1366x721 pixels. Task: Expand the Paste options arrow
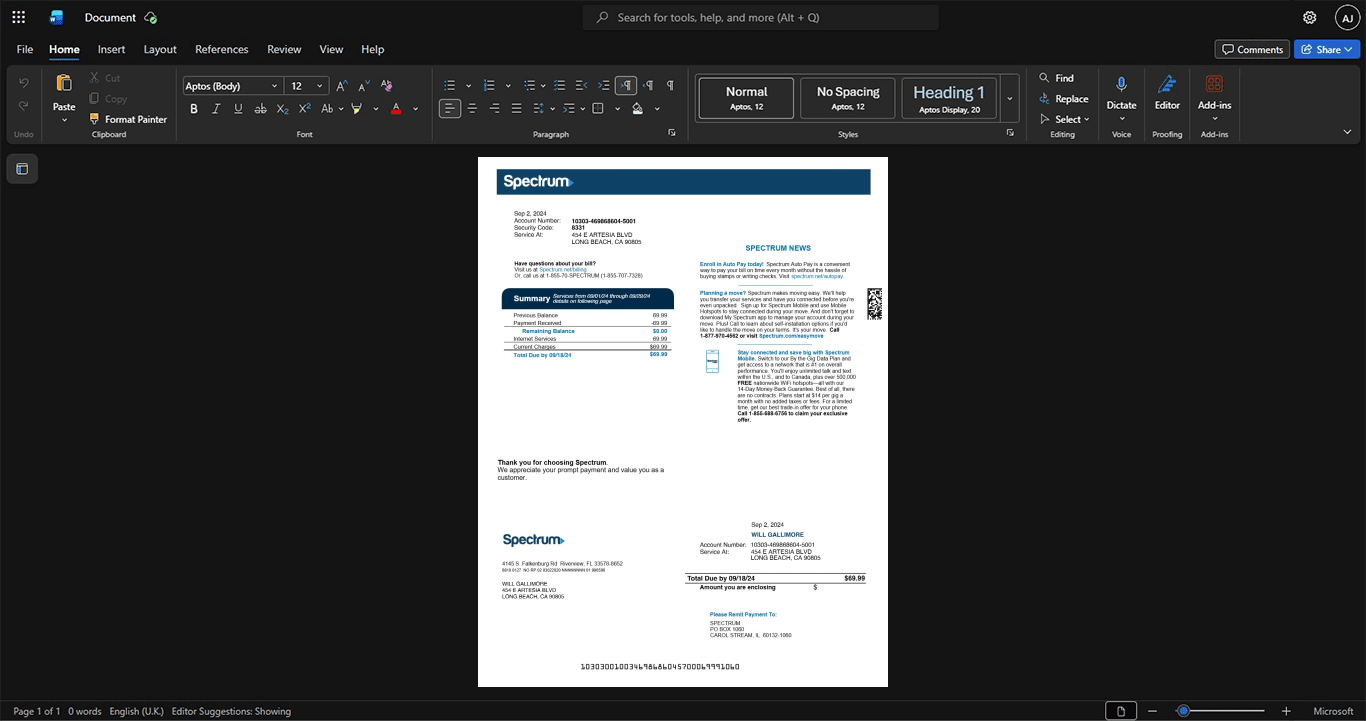pyautogui.click(x=64, y=120)
